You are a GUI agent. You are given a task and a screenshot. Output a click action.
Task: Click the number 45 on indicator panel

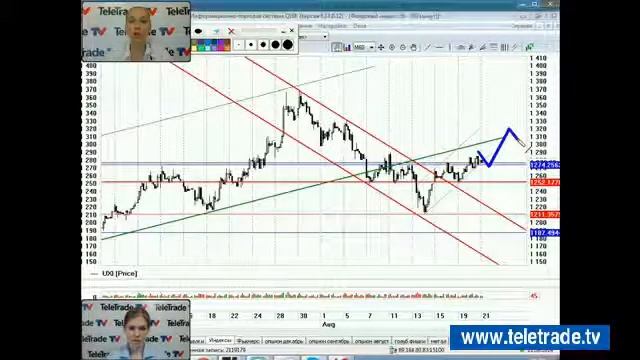534,296
